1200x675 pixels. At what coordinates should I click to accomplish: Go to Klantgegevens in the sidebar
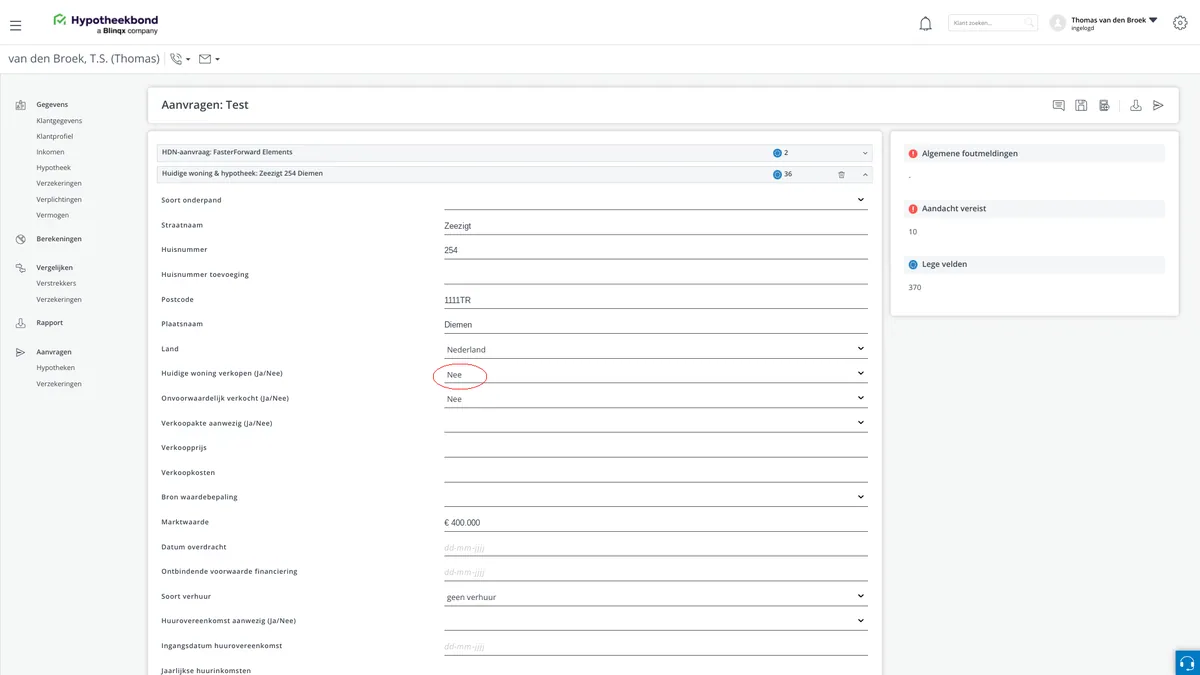coord(59,120)
